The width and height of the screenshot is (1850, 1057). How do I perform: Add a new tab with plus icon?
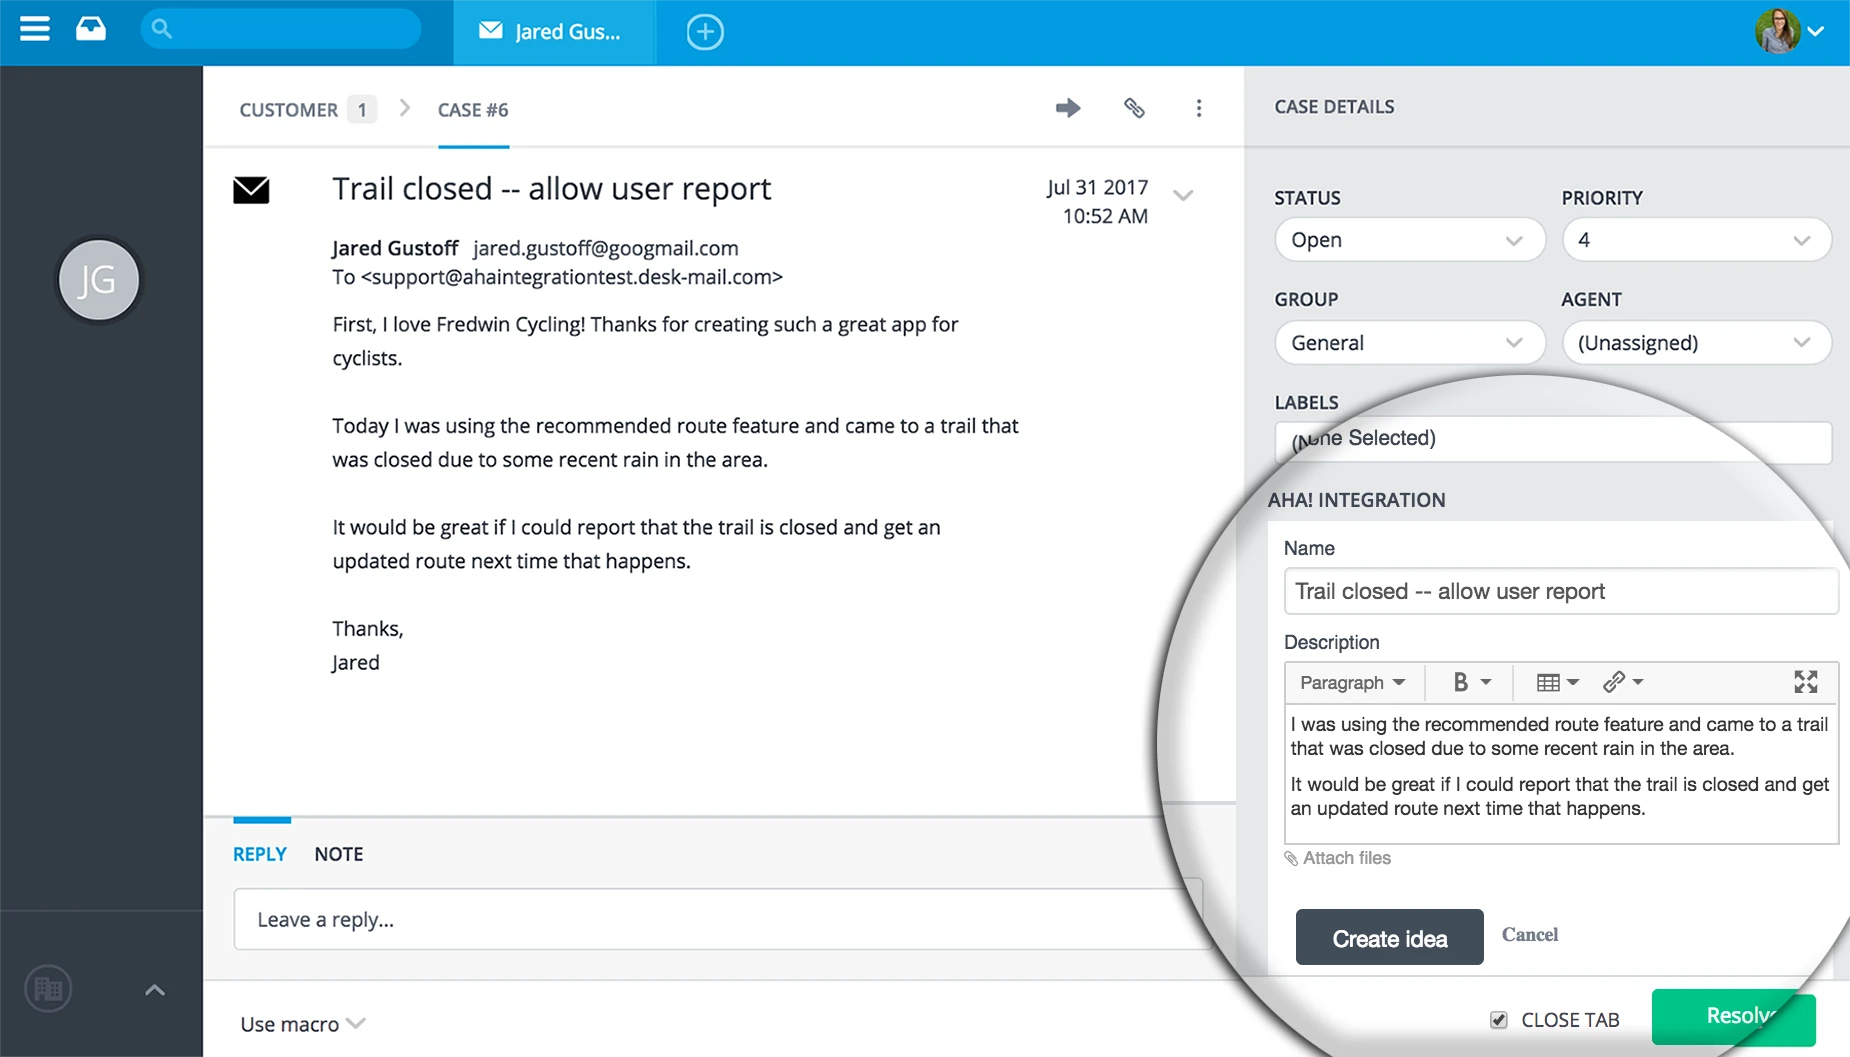(705, 32)
